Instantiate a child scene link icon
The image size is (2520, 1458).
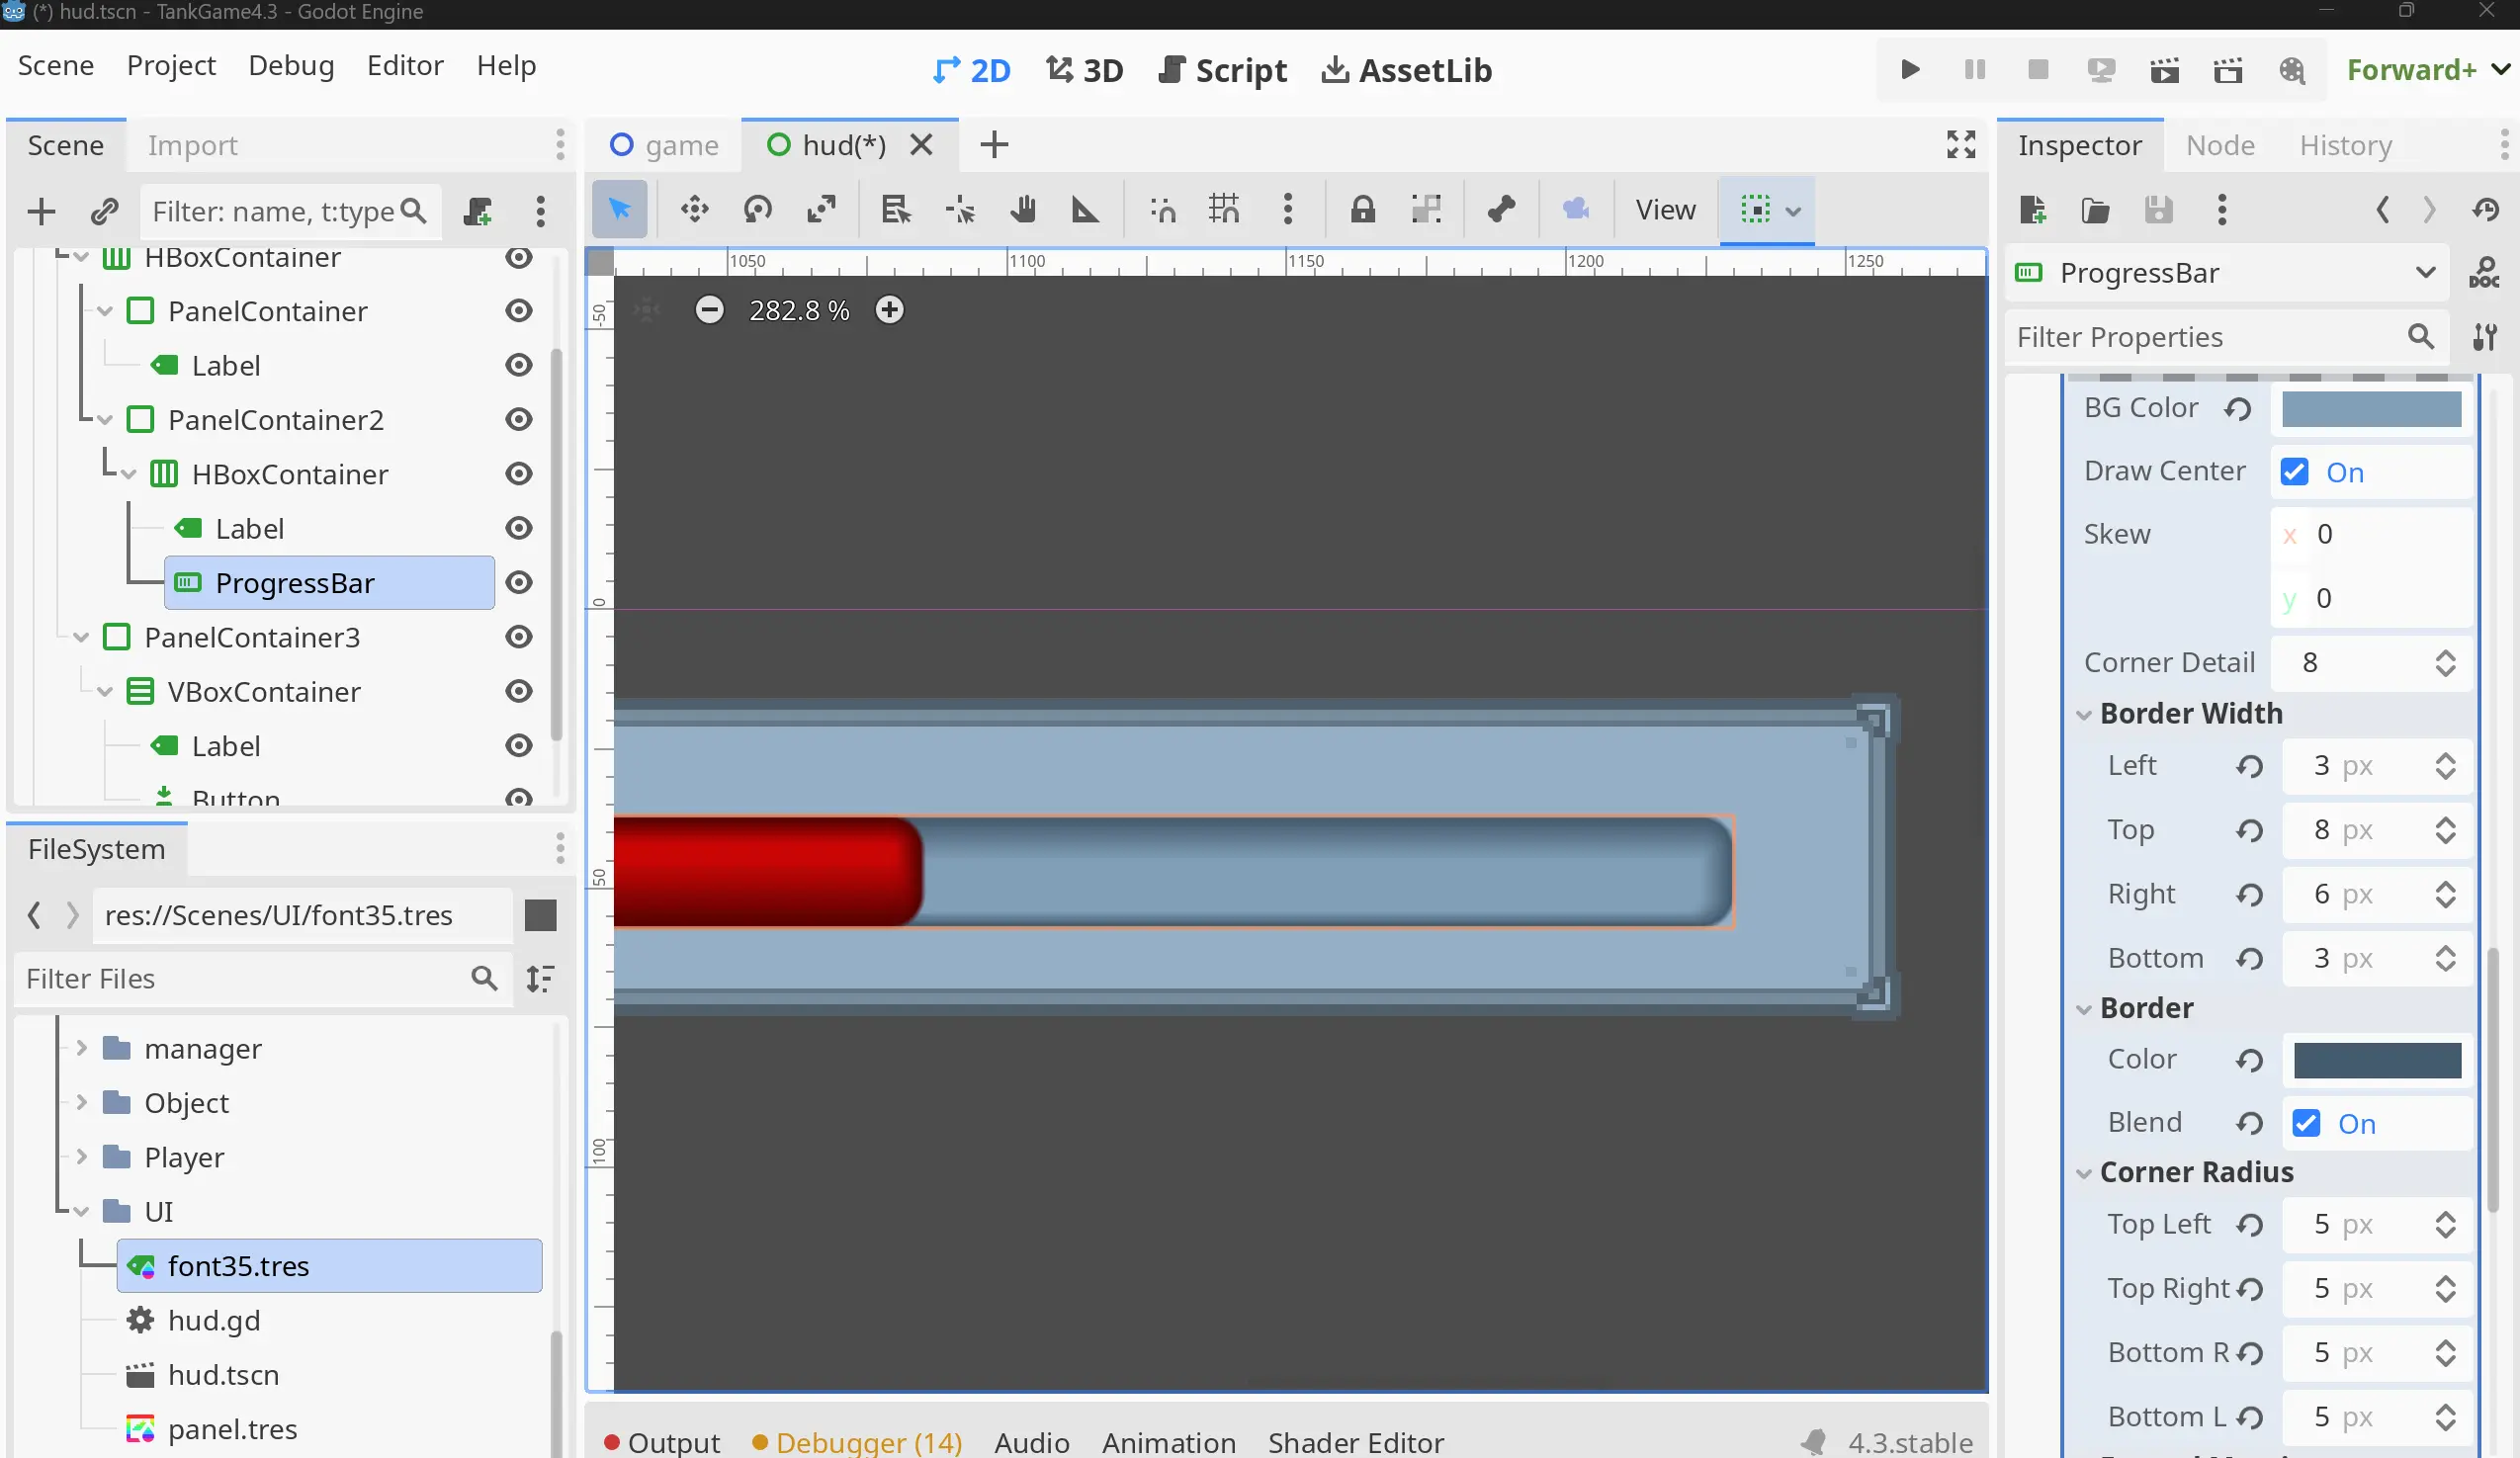[104, 212]
